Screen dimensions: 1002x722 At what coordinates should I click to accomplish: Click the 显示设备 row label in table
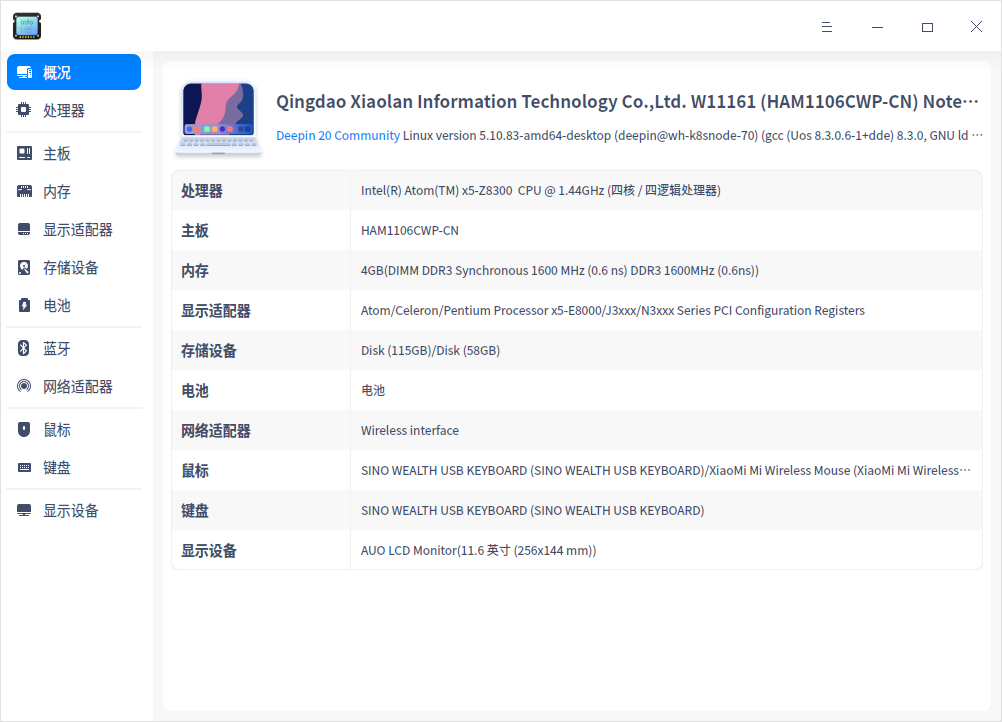[209, 551]
